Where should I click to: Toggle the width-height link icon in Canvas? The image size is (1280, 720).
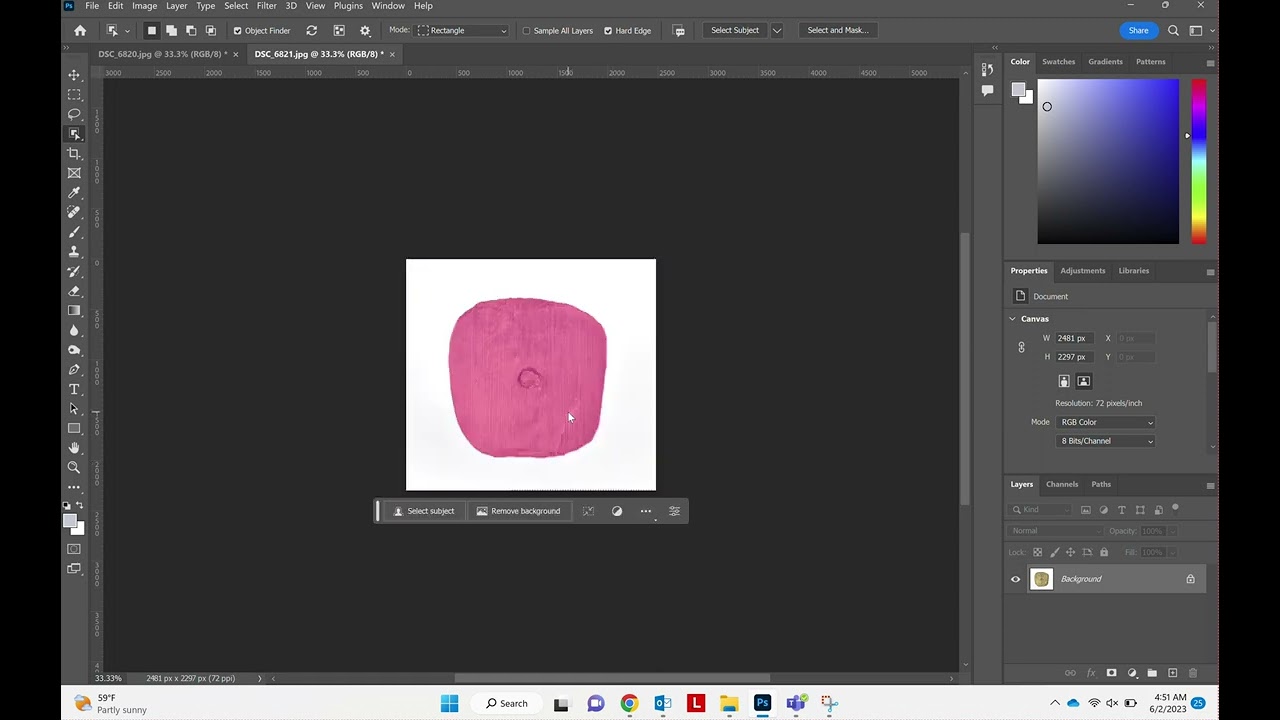point(1021,347)
